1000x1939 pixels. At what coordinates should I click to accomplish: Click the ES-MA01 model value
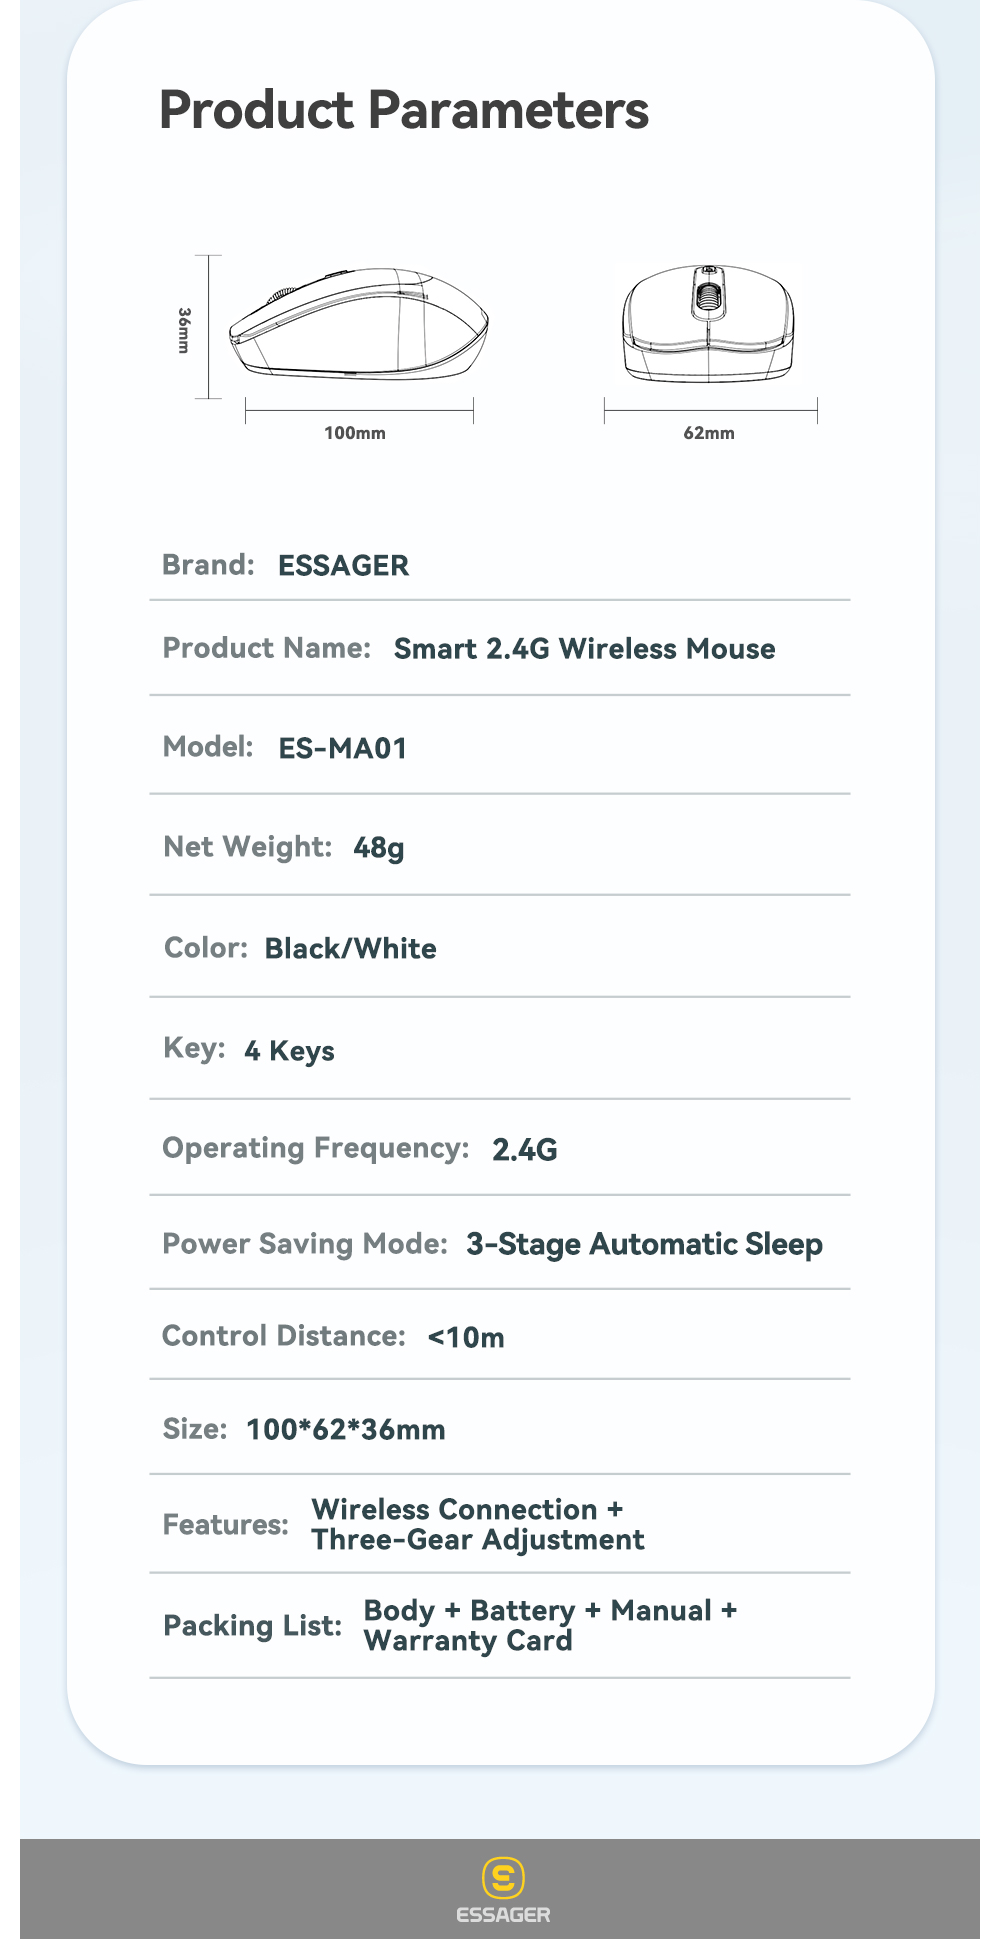[342, 748]
